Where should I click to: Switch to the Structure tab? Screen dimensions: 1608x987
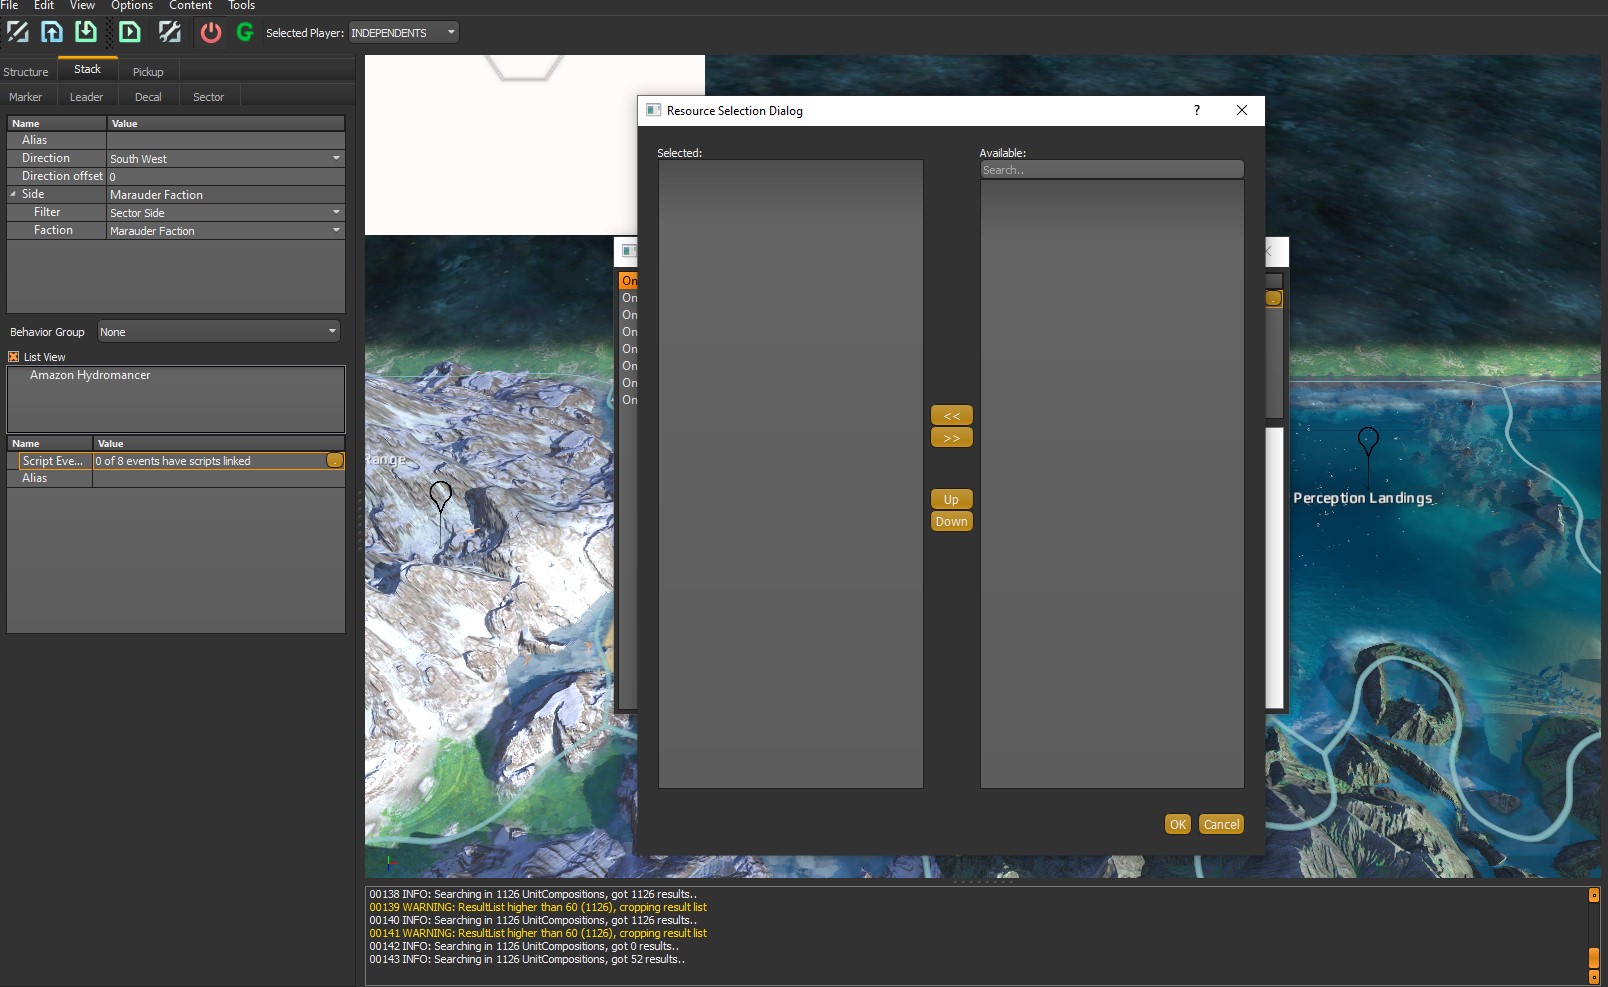click(26, 72)
